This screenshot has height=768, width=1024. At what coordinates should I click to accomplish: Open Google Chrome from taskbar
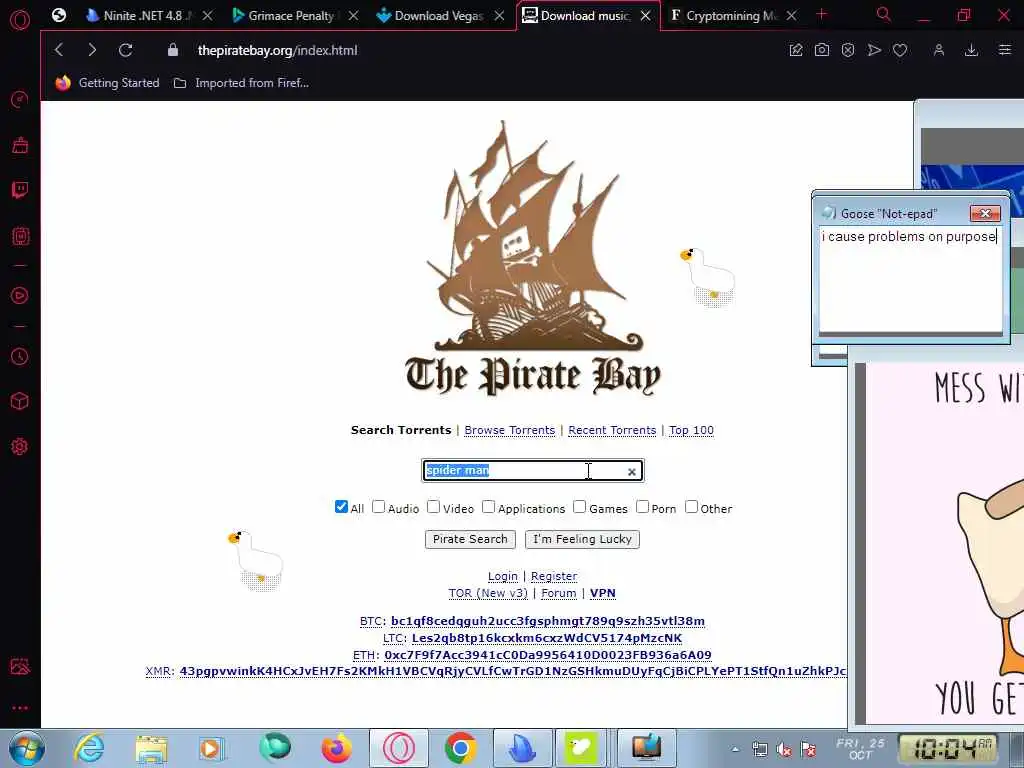pos(460,748)
